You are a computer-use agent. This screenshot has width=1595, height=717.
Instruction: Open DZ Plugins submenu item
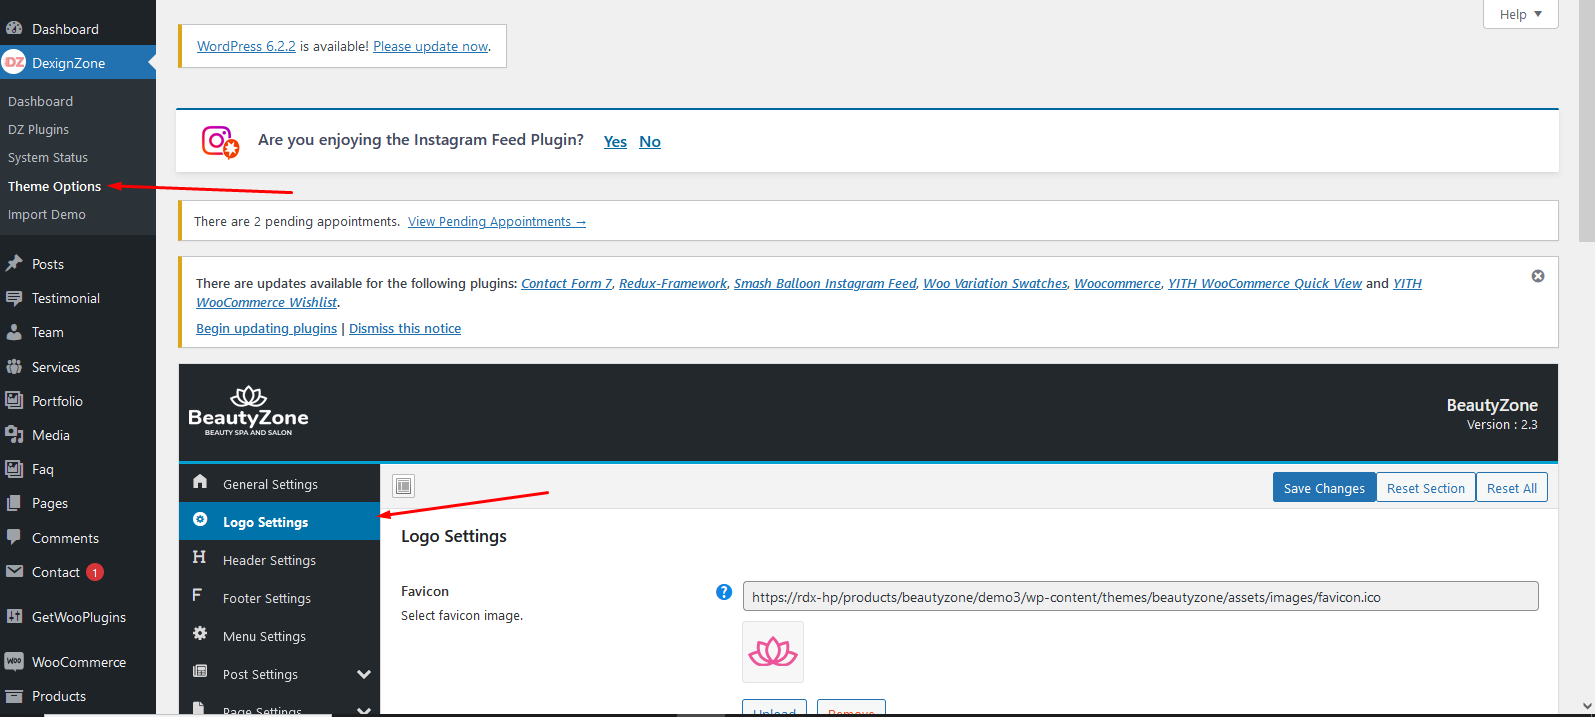pos(39,130)
